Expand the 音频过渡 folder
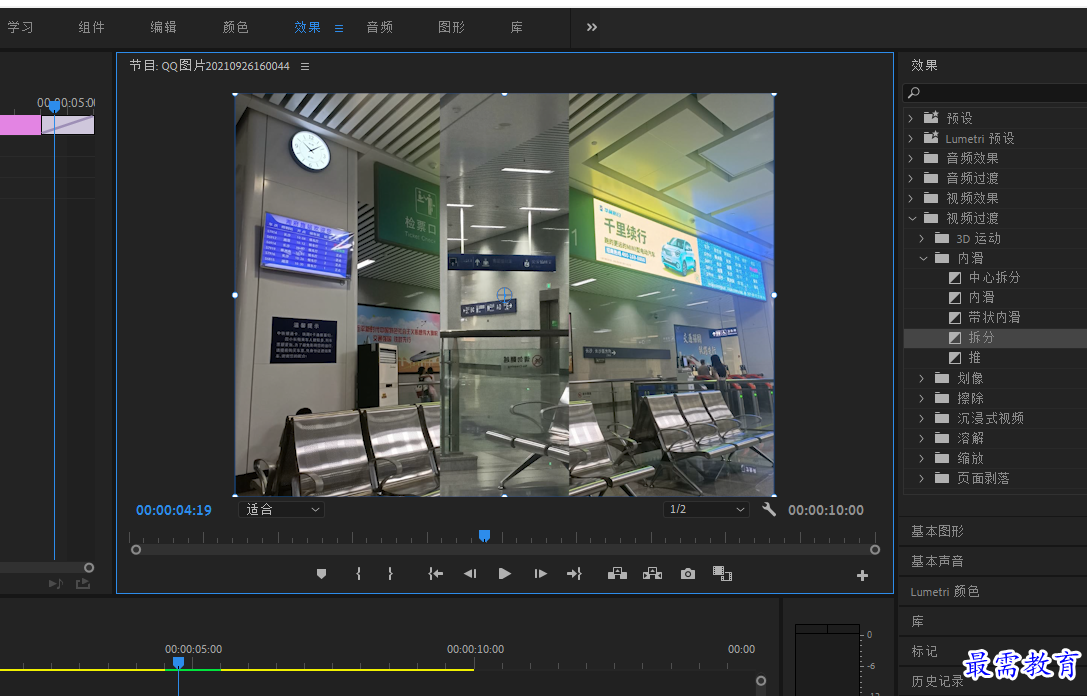 (911, 178)
